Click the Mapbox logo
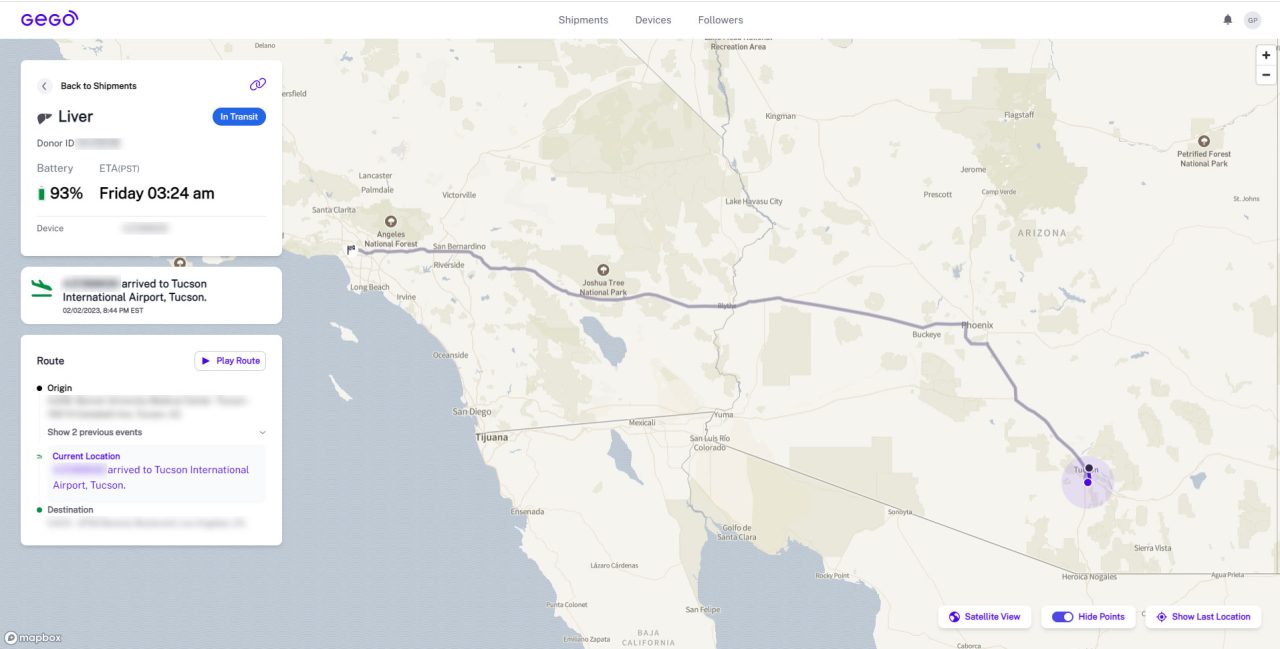This screenshot has height=649, width=1280. [x=33, y=638]
